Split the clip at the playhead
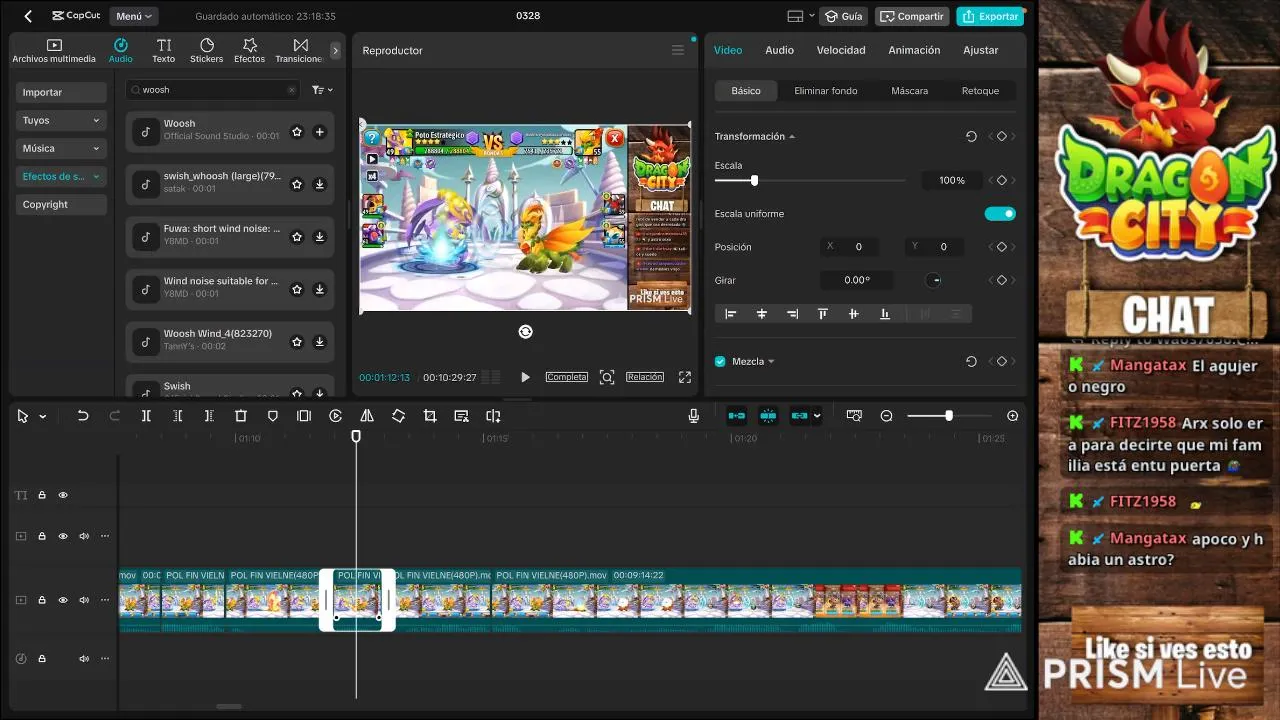This screenshot has width=1280, height=720. point(146,416)
